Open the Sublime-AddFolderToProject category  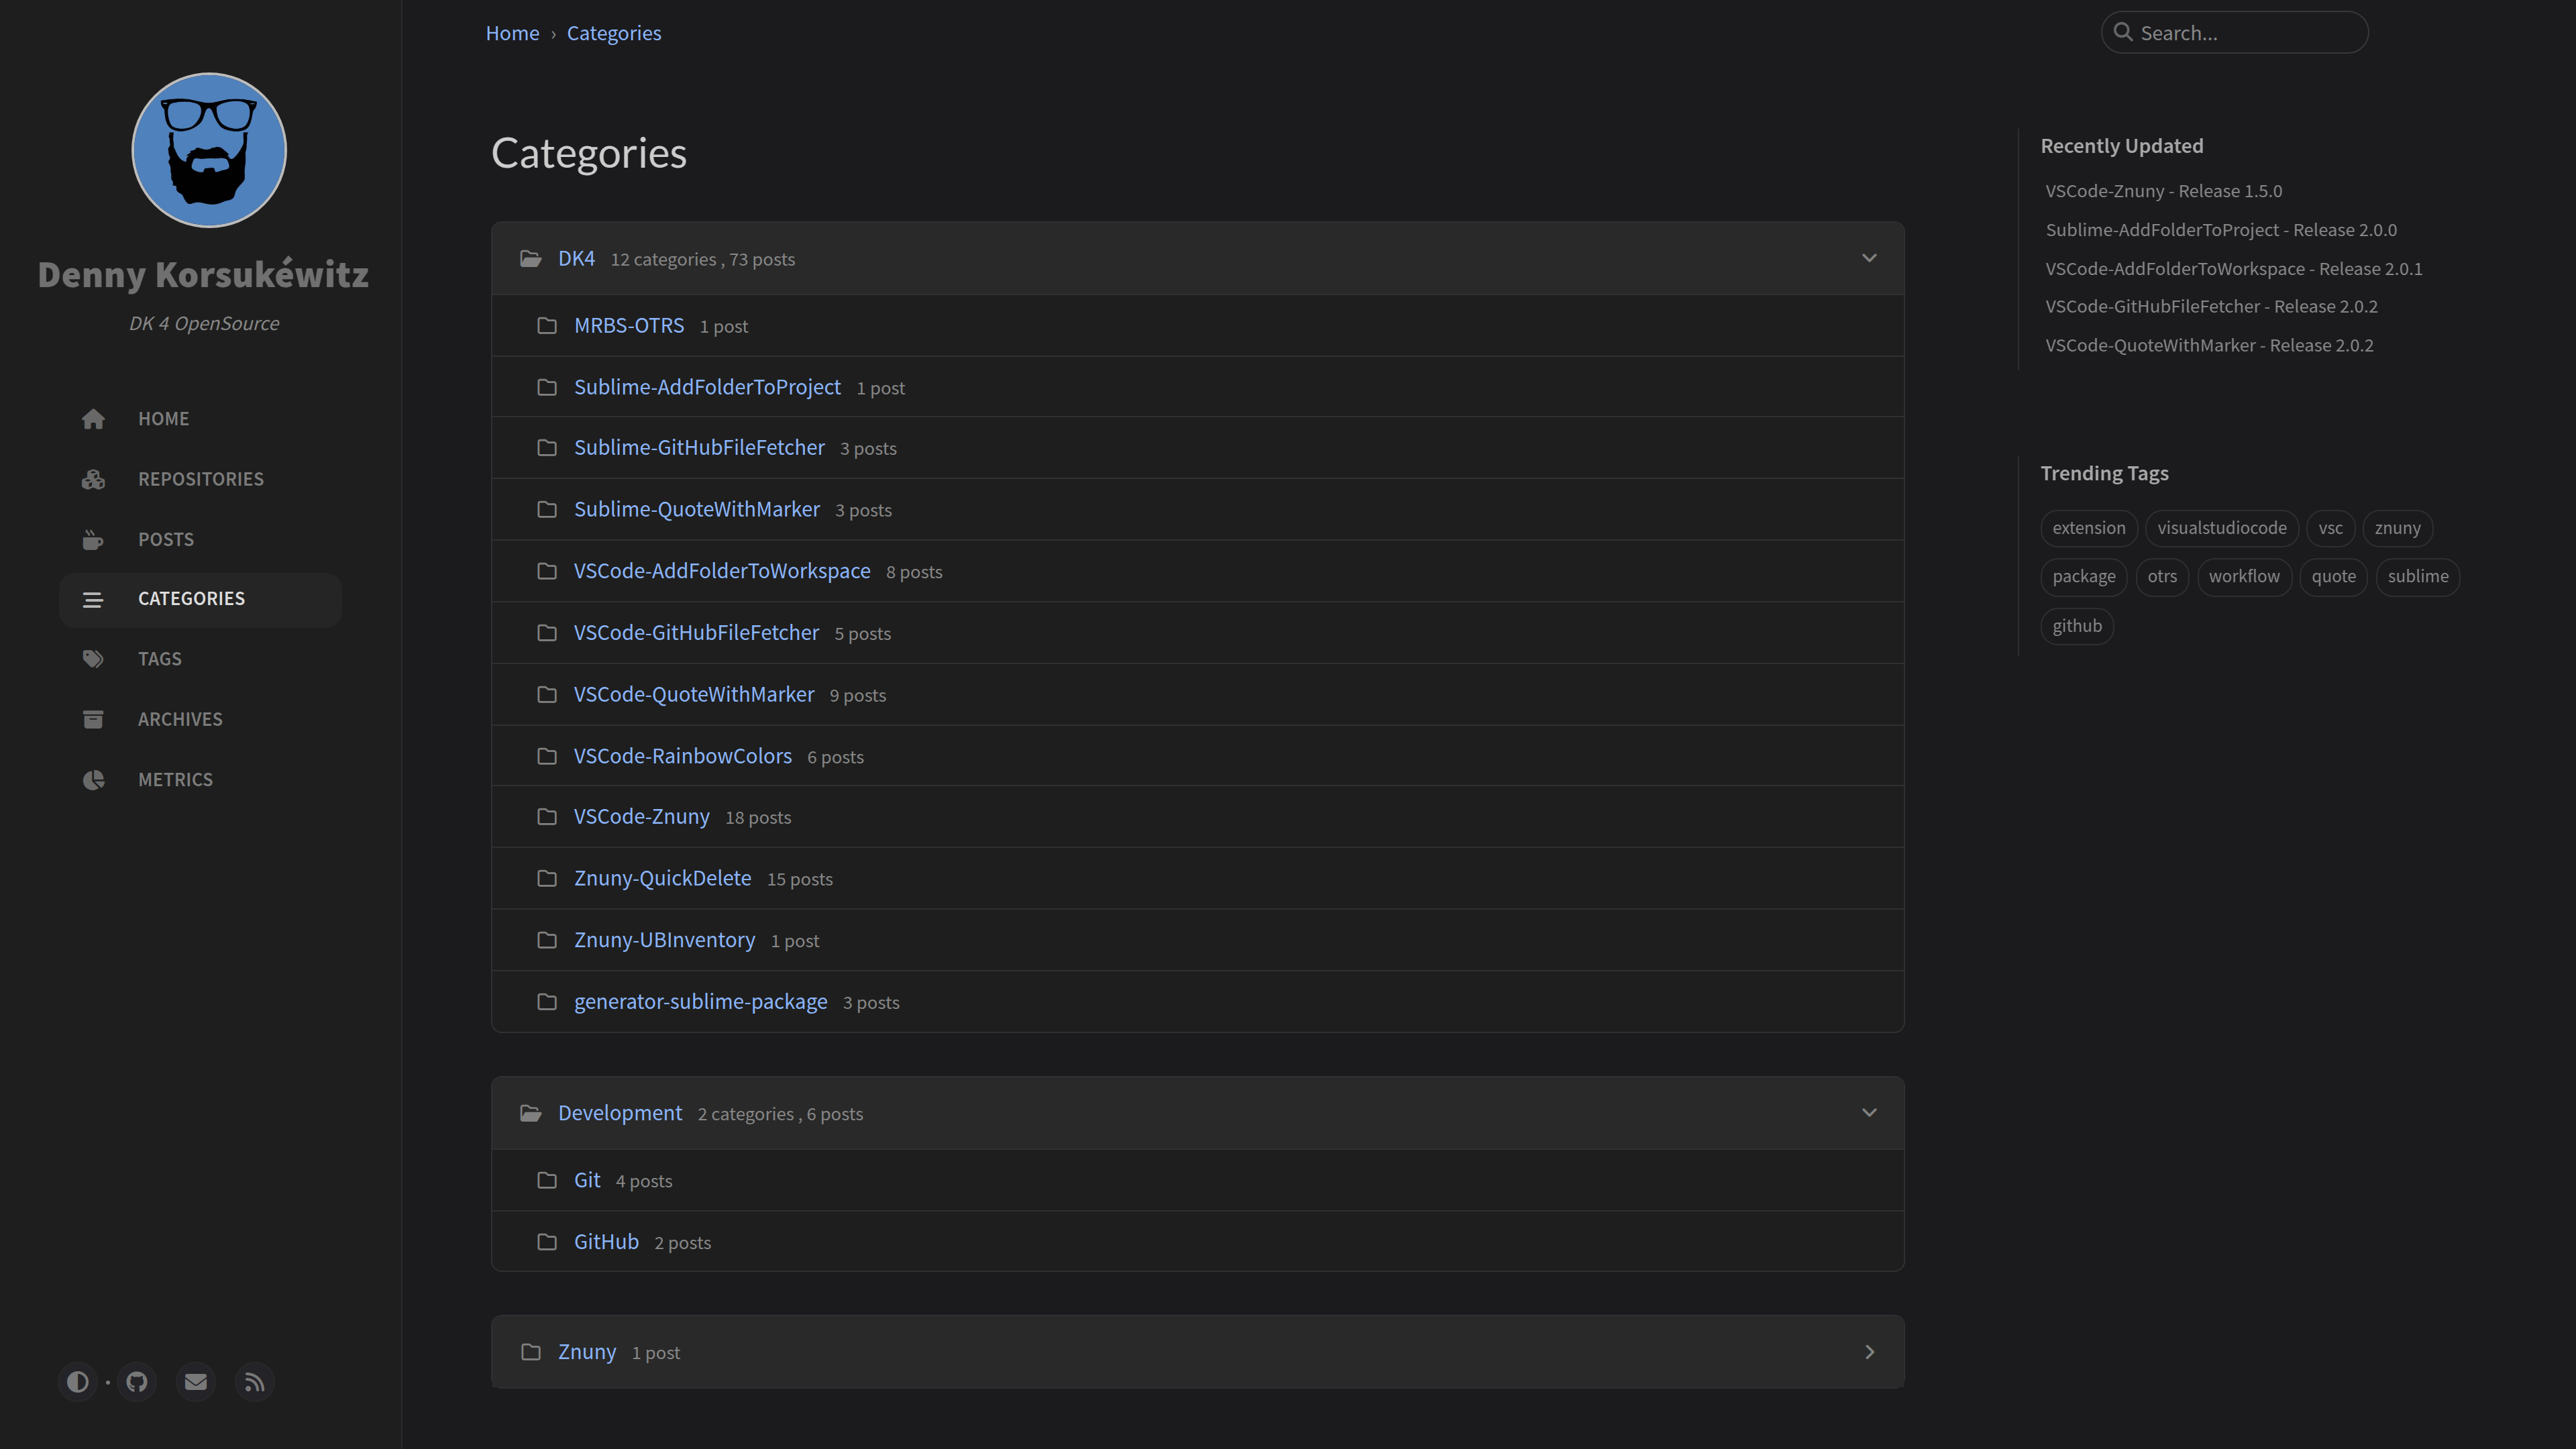click(x=707, y=387)
